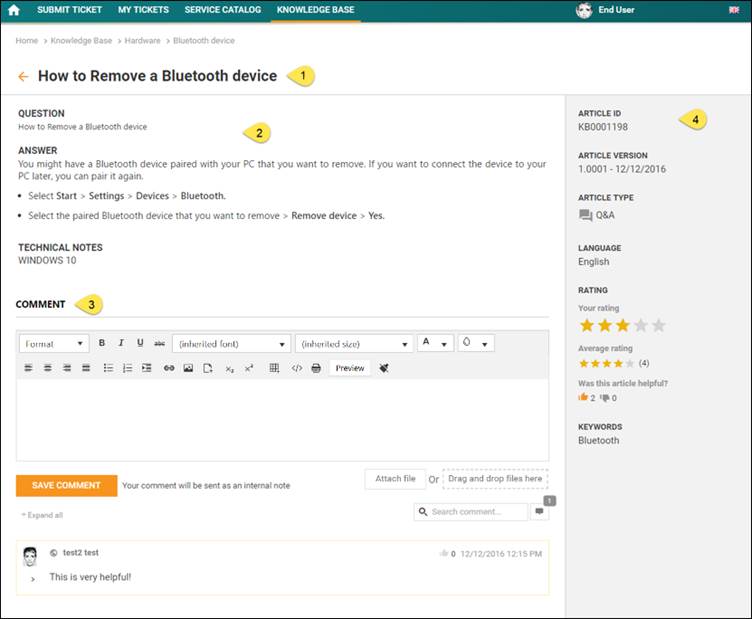Open the Format dropdown
Viewport: 752px width, 619px height.
(54, 343)
